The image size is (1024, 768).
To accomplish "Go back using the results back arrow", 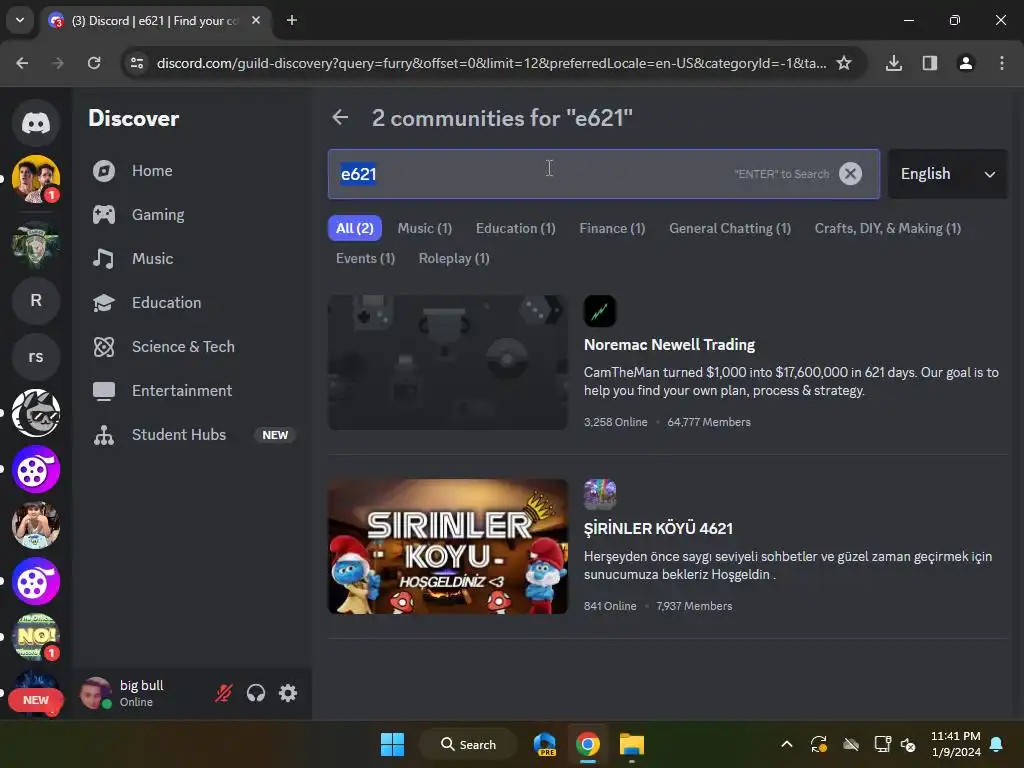I will pos(340,118).
